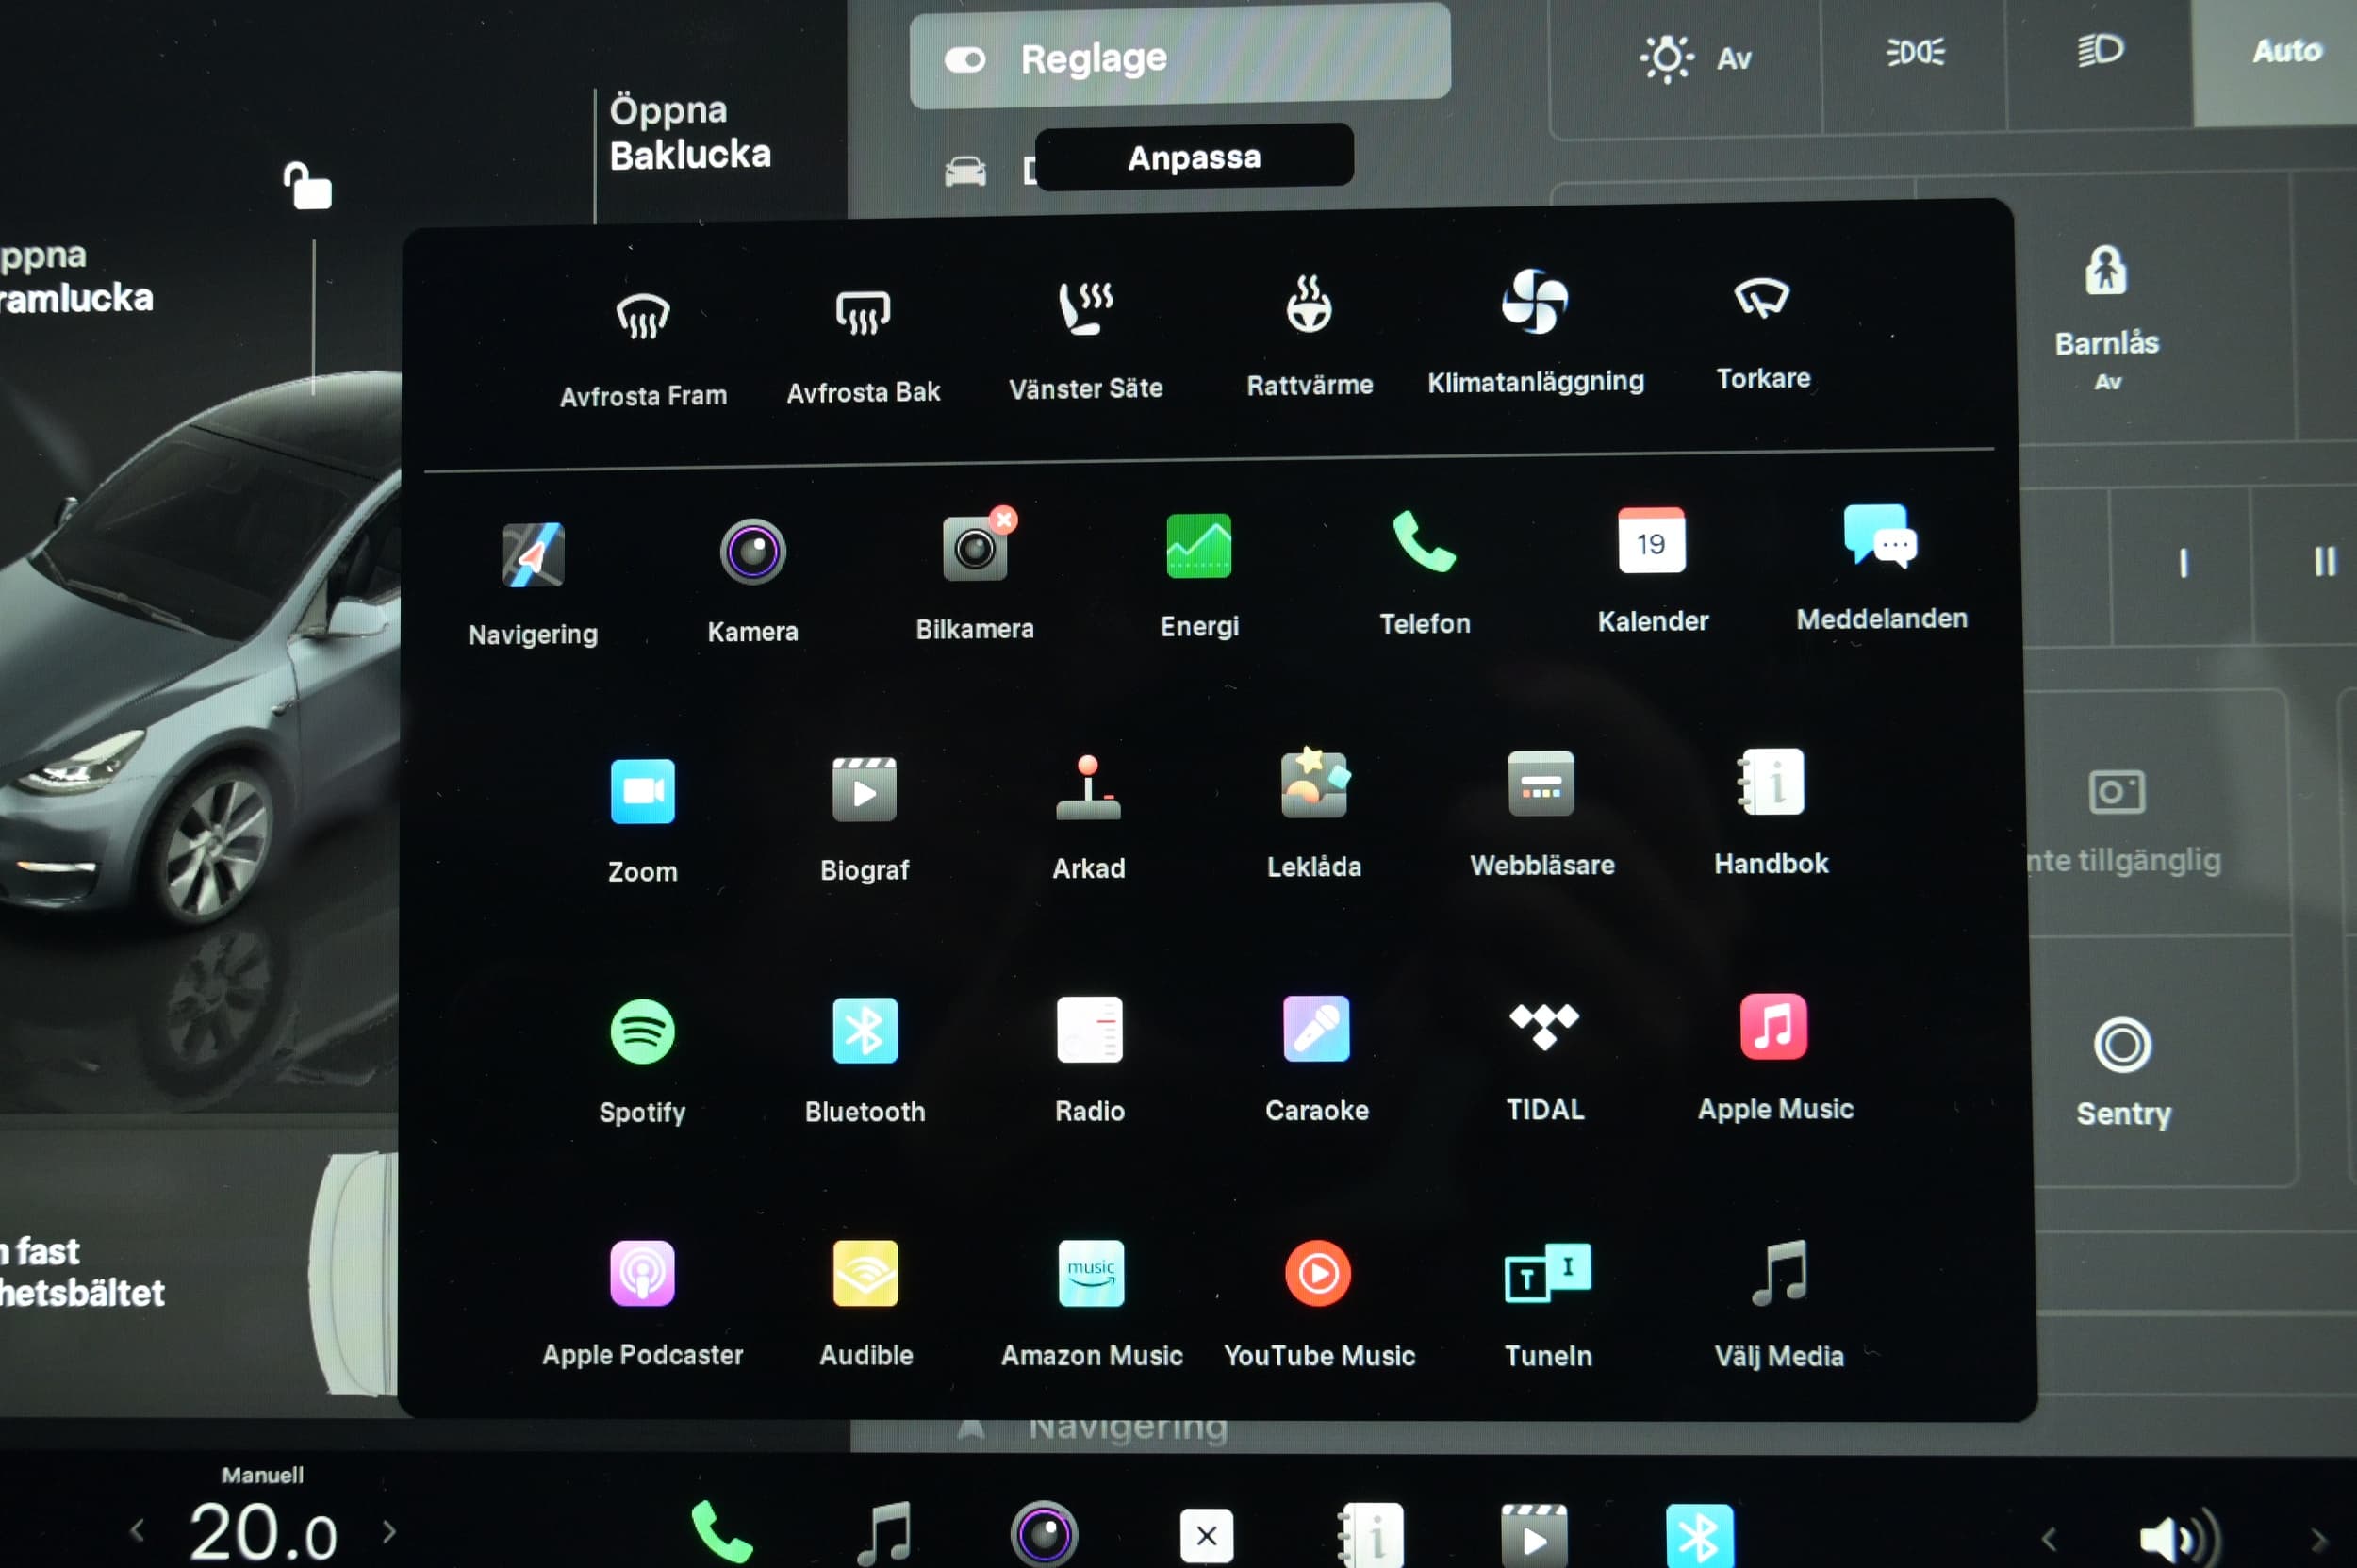The image size is (2357, 1568).
Task: Open phone from the bottom dock
Action: [x=721, y=1532]
